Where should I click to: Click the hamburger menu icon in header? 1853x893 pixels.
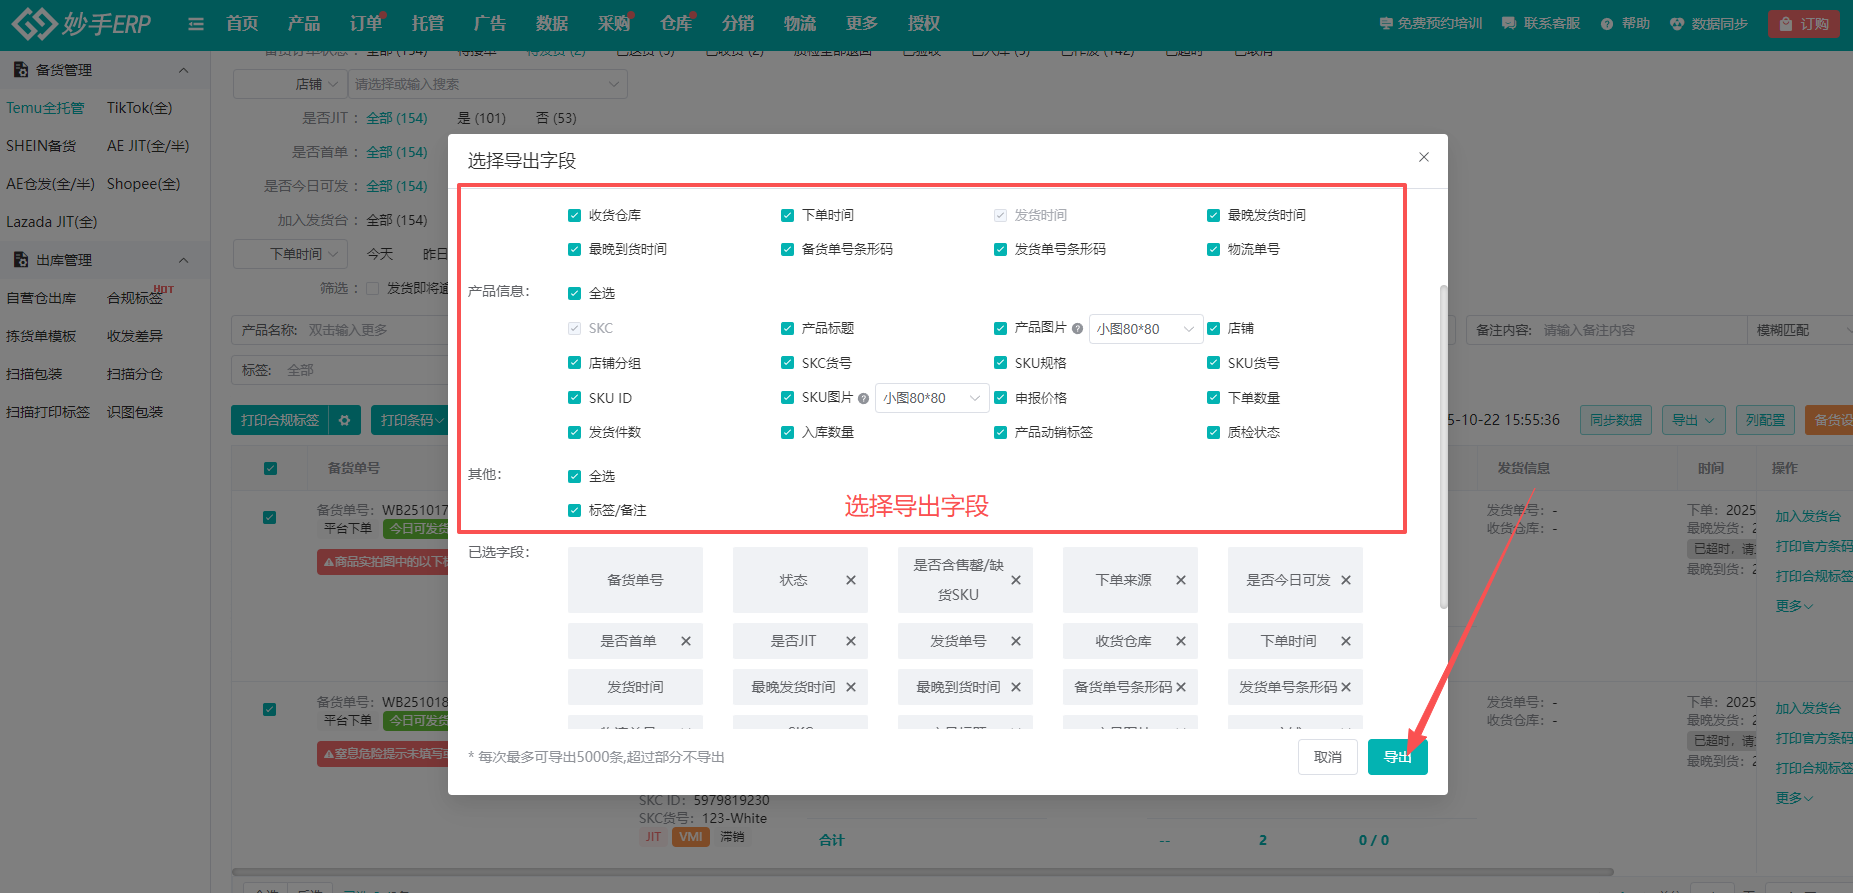[x=196, y=24]
